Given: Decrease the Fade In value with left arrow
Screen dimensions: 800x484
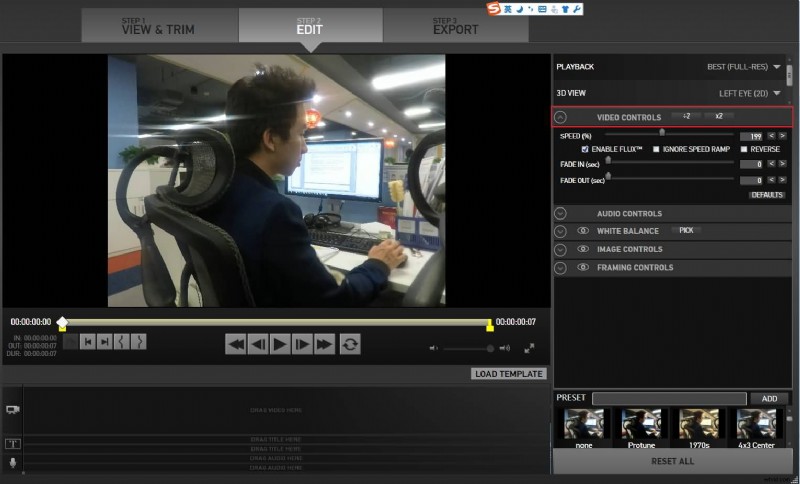Looking at the screenshot, I should 771,164.
